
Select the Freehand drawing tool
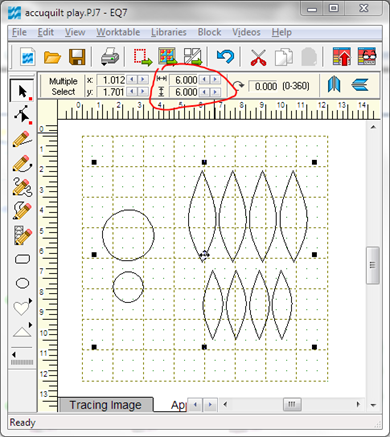[22, 187]
